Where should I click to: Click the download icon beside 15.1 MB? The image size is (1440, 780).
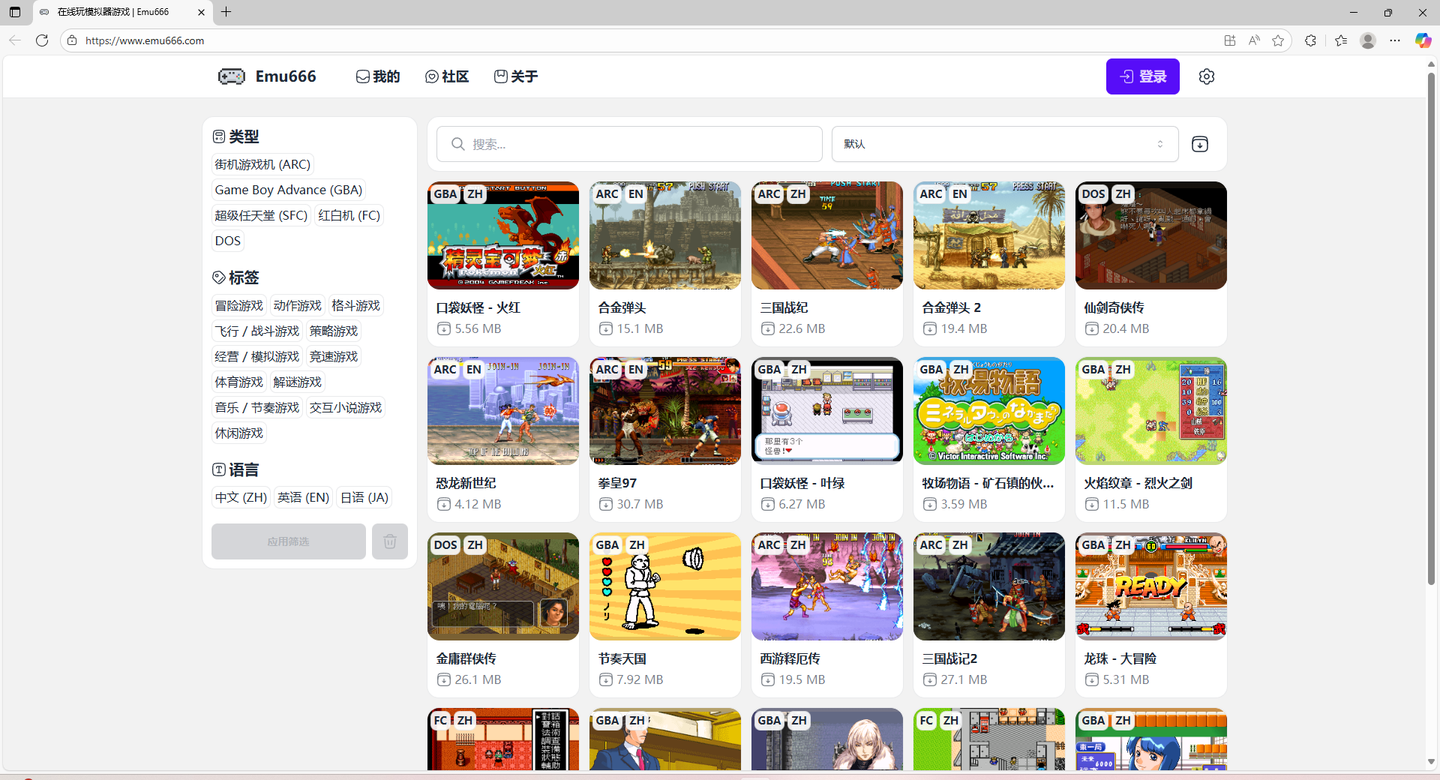pos(606,329)
